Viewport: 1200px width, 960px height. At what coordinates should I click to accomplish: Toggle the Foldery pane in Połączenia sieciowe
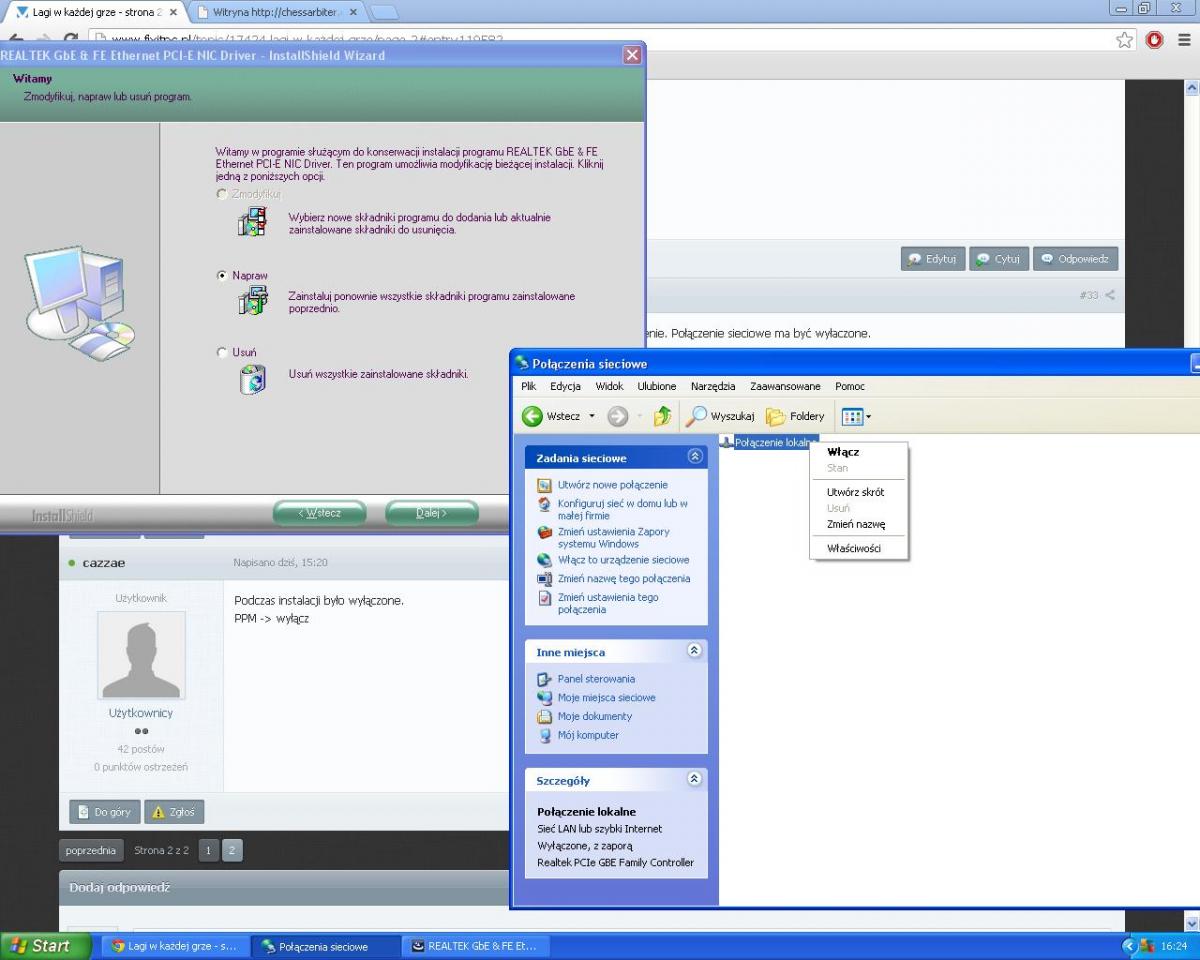click(x=796, y=416)
